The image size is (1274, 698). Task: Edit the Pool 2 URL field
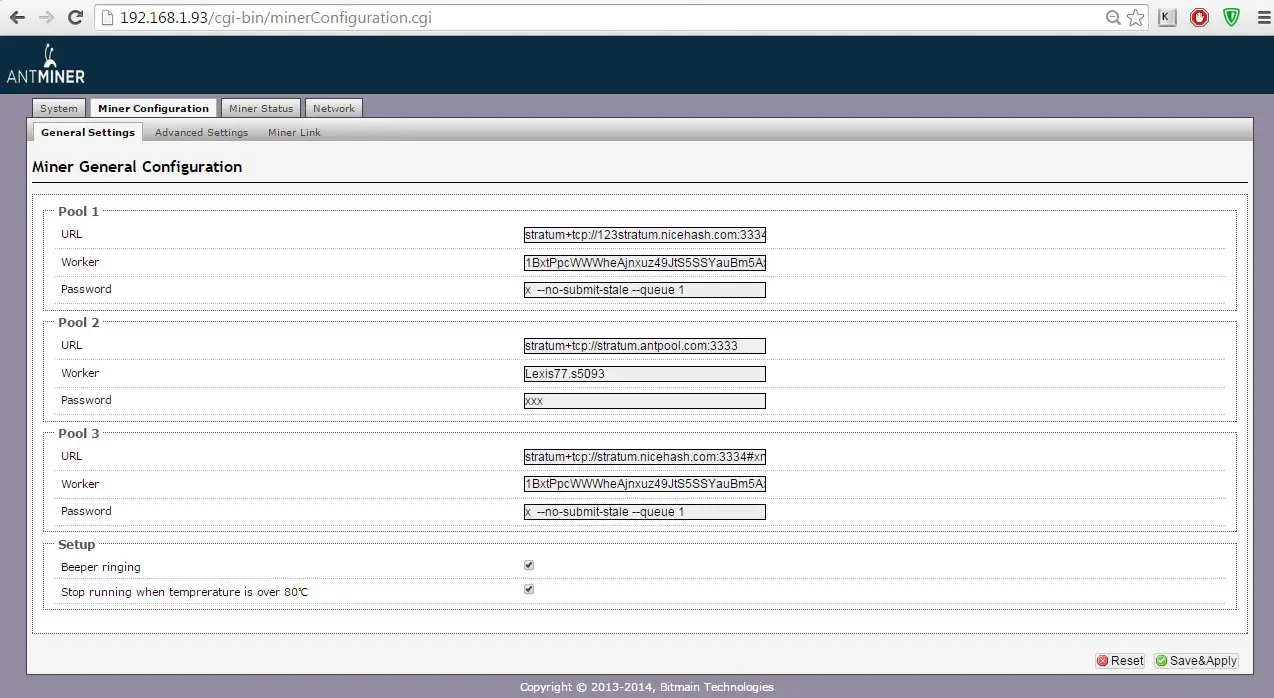click(645, 346)
